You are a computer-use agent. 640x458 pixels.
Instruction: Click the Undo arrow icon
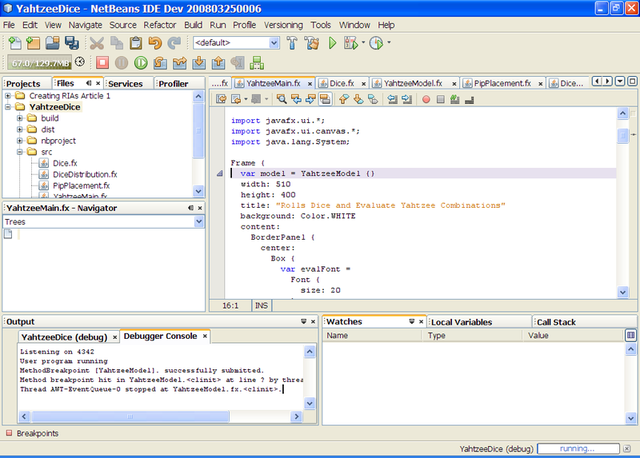pyautogui.click(x=155, y=43)
